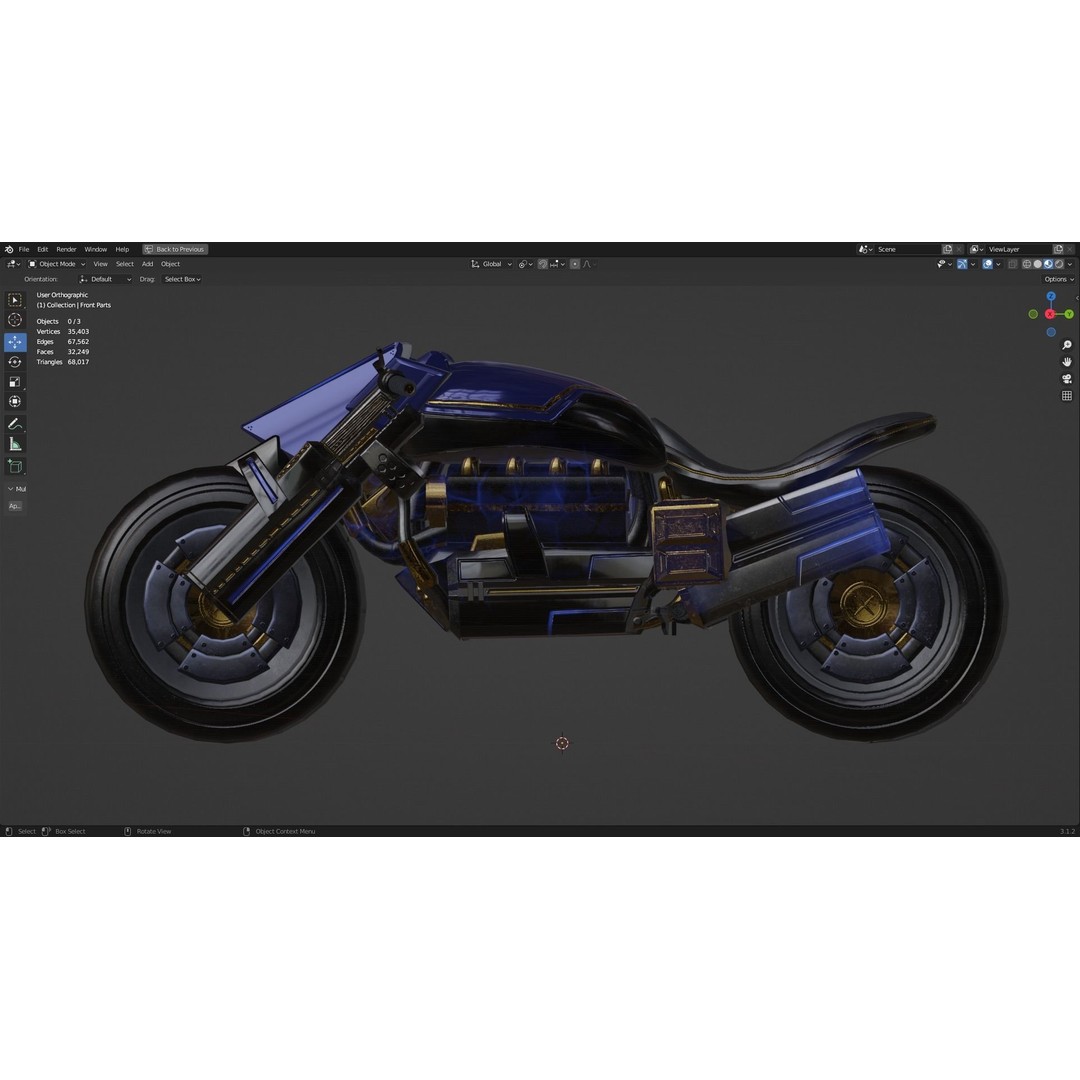The height and width of the screenshot is (1080, 1080).
Task: Open the Options dropdown
Action: click(1059, 279)
